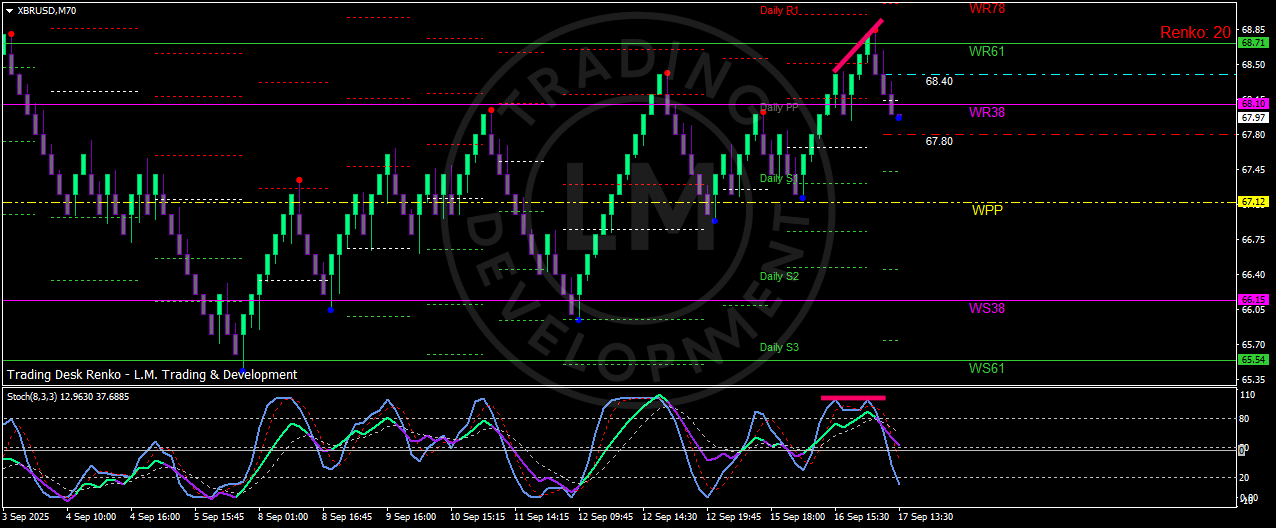Select the pink trendline above the price candles

(858, 45)
